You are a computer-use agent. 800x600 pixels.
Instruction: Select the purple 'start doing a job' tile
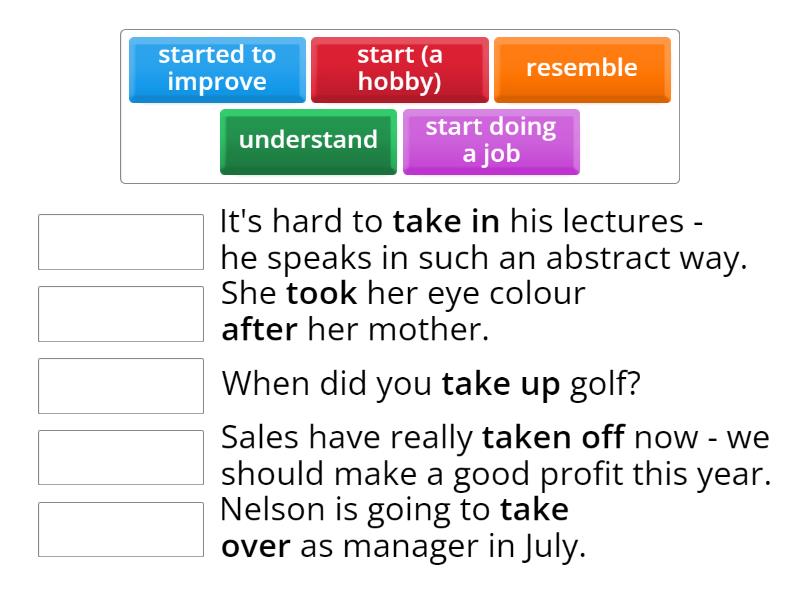[491, 140]
